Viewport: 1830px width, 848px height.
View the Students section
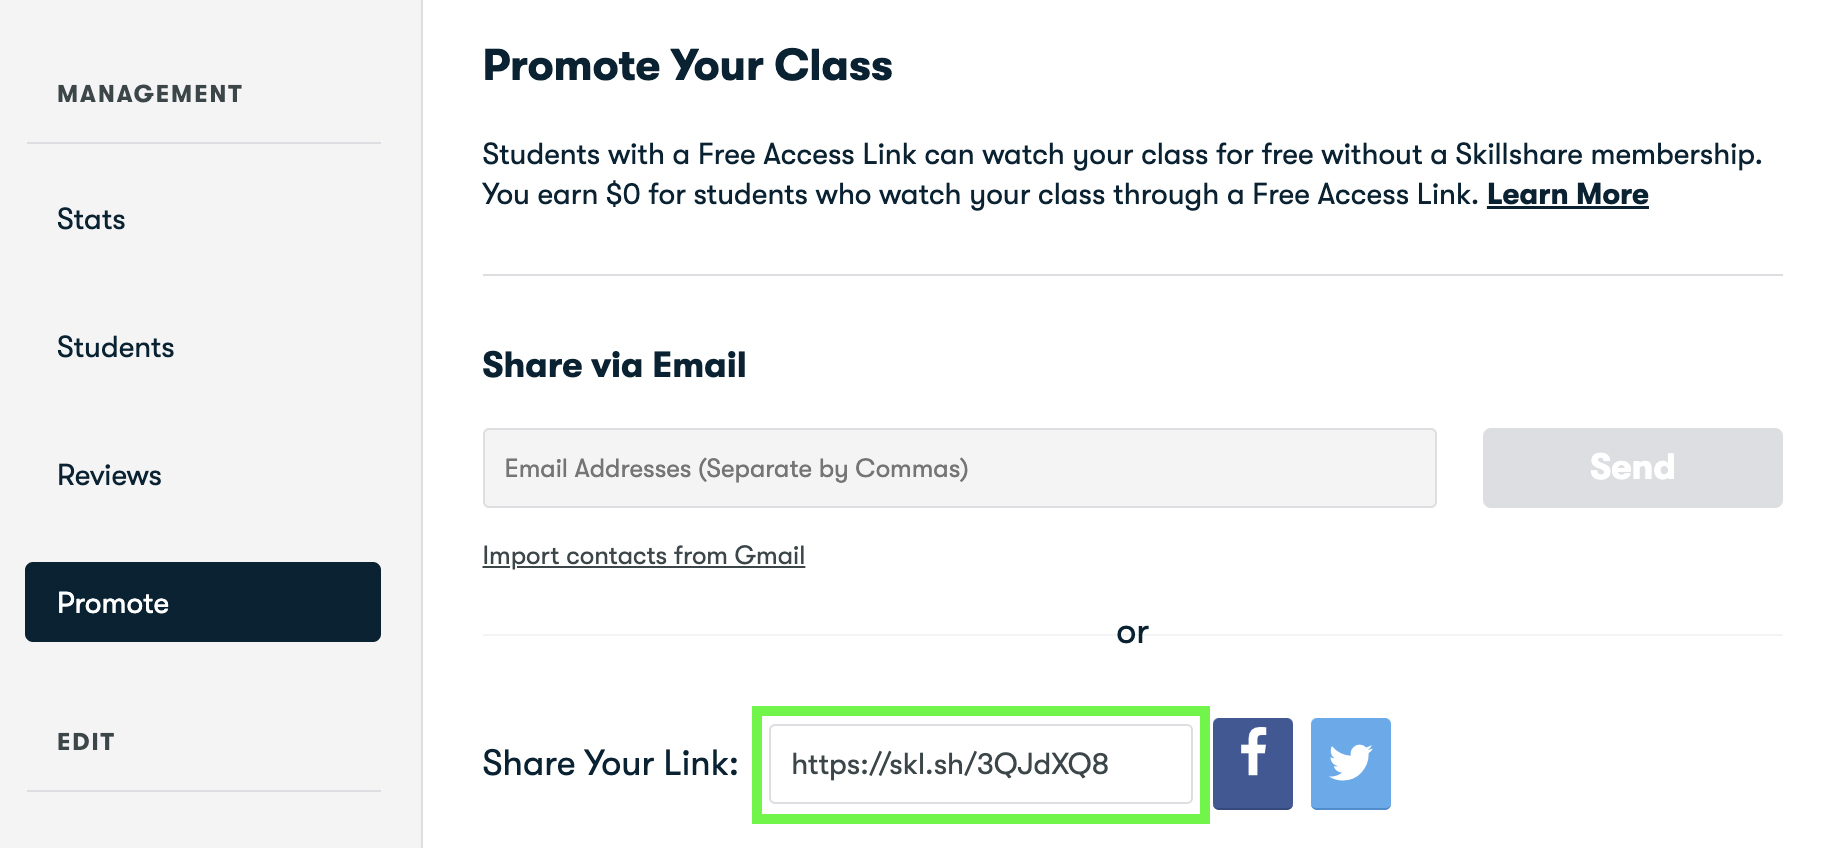[115, 347]
